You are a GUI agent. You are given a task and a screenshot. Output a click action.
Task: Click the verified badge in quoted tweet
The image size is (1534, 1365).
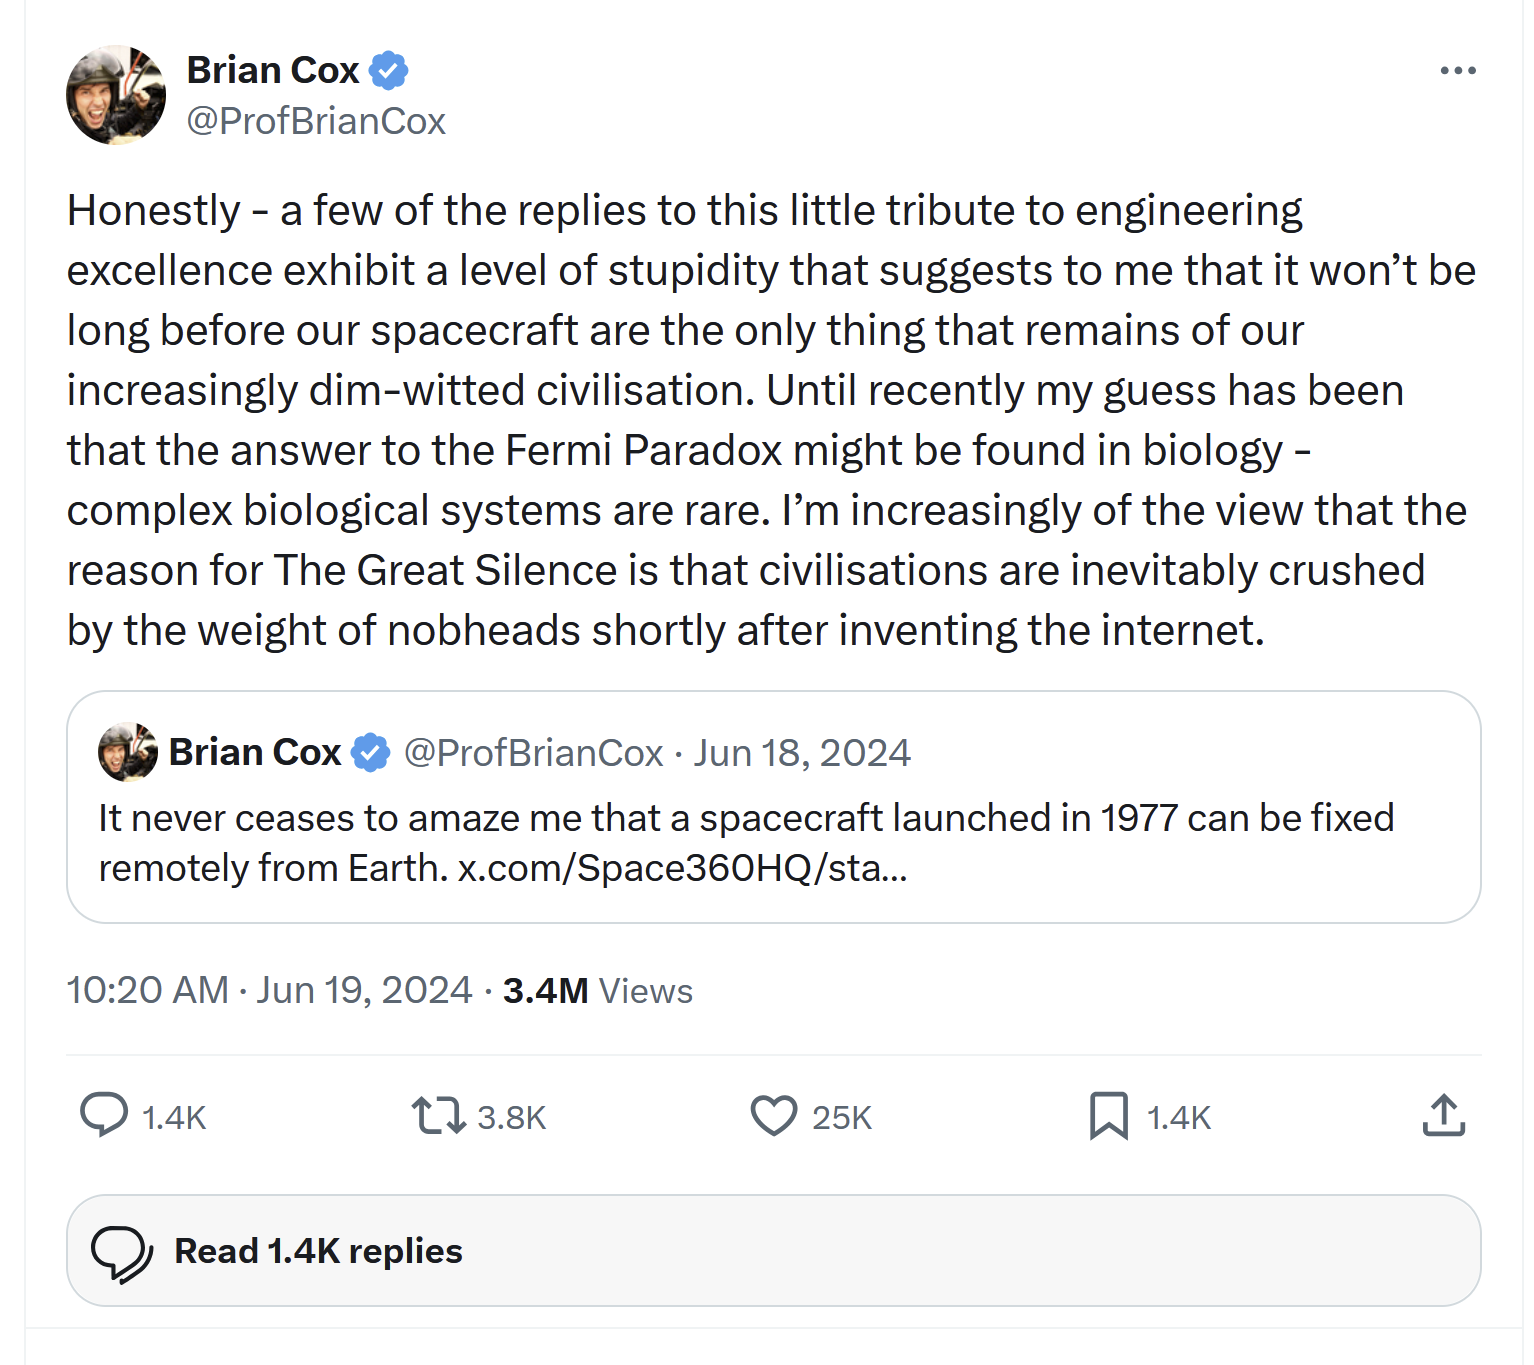coord(371,752)
